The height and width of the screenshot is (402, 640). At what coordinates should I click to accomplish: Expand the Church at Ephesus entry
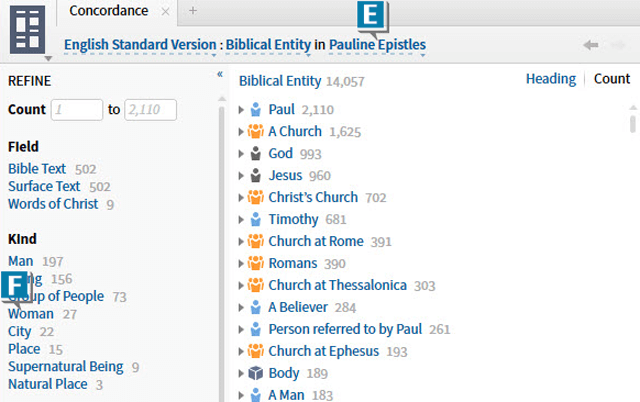[x=242, y=352]
